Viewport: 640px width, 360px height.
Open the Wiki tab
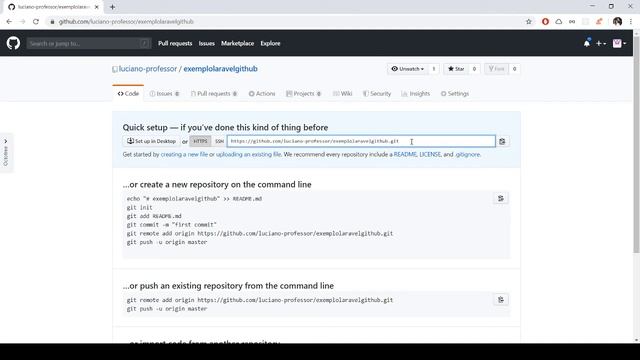click(x=342, y=93)
